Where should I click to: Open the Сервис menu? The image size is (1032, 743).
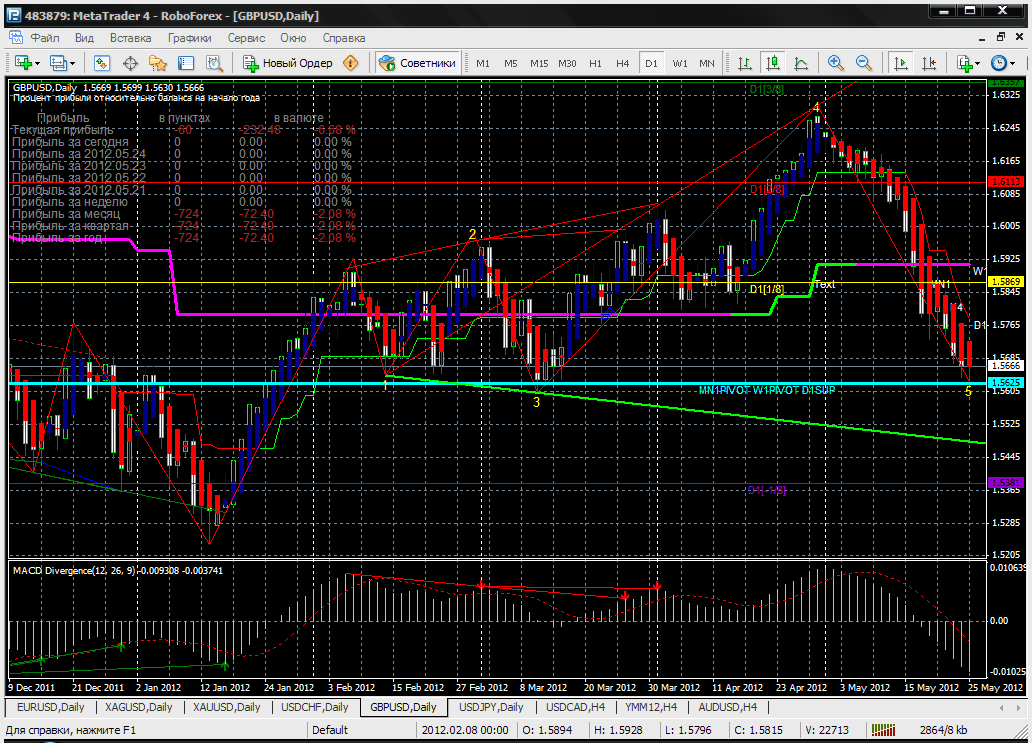point(246,38)
